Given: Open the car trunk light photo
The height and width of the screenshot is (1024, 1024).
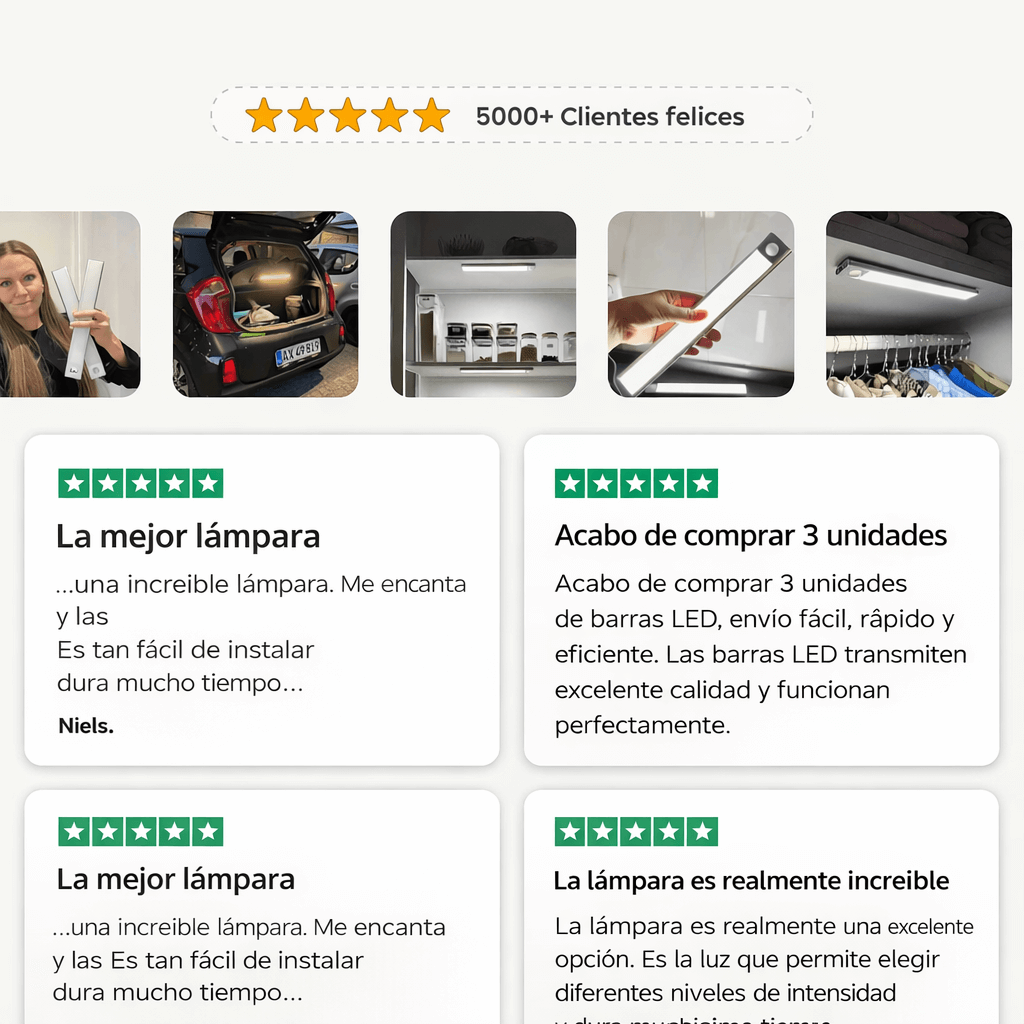Looking at the screenshot, I should coord(265,304).
